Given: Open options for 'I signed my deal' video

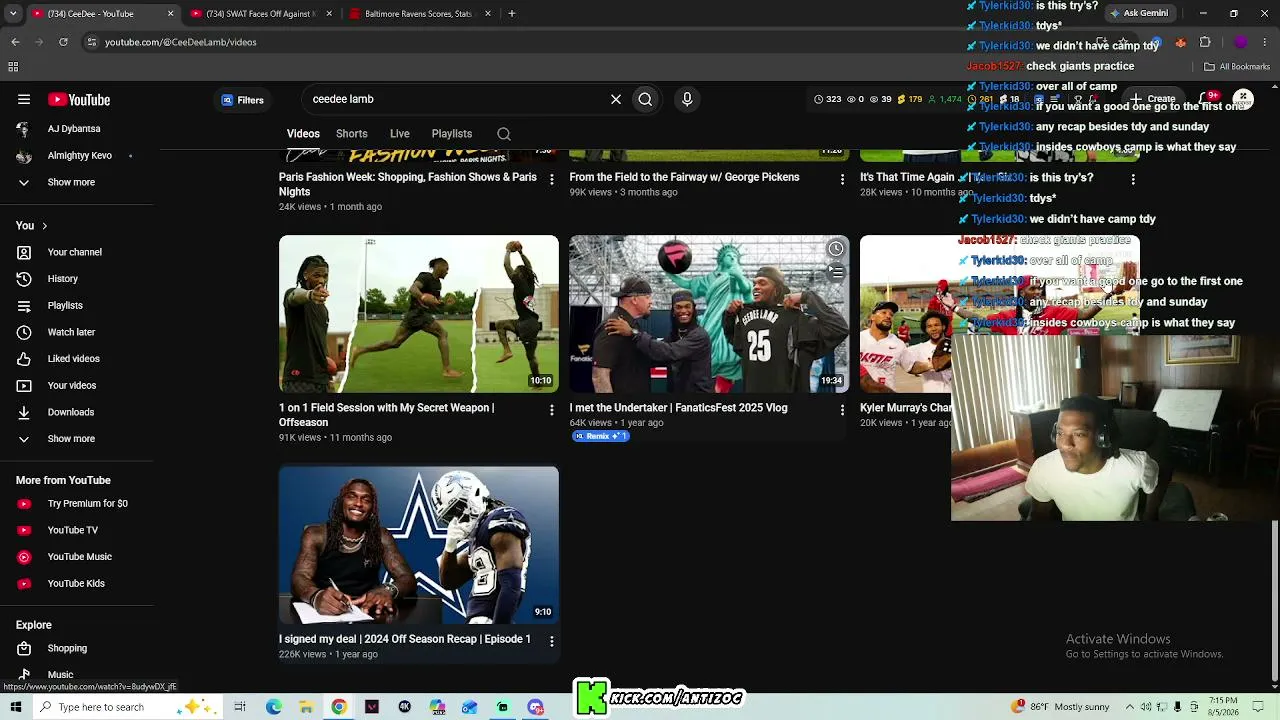Looking at the screenshot, I should pos(552,641).
